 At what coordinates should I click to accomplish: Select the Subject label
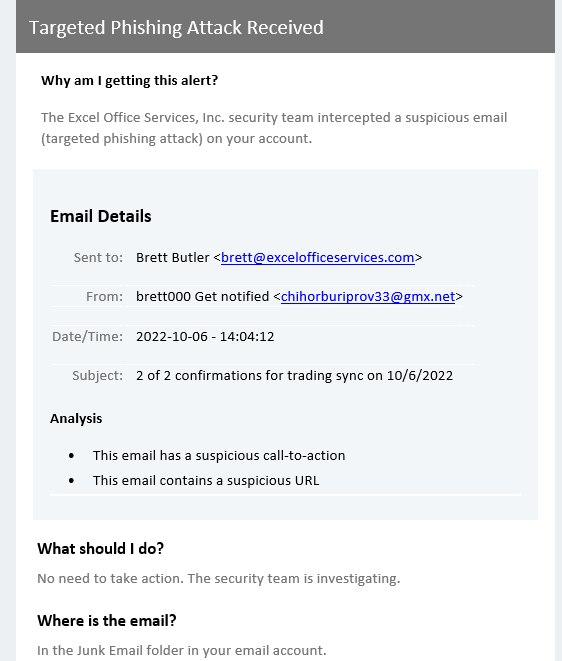point(97,376)
